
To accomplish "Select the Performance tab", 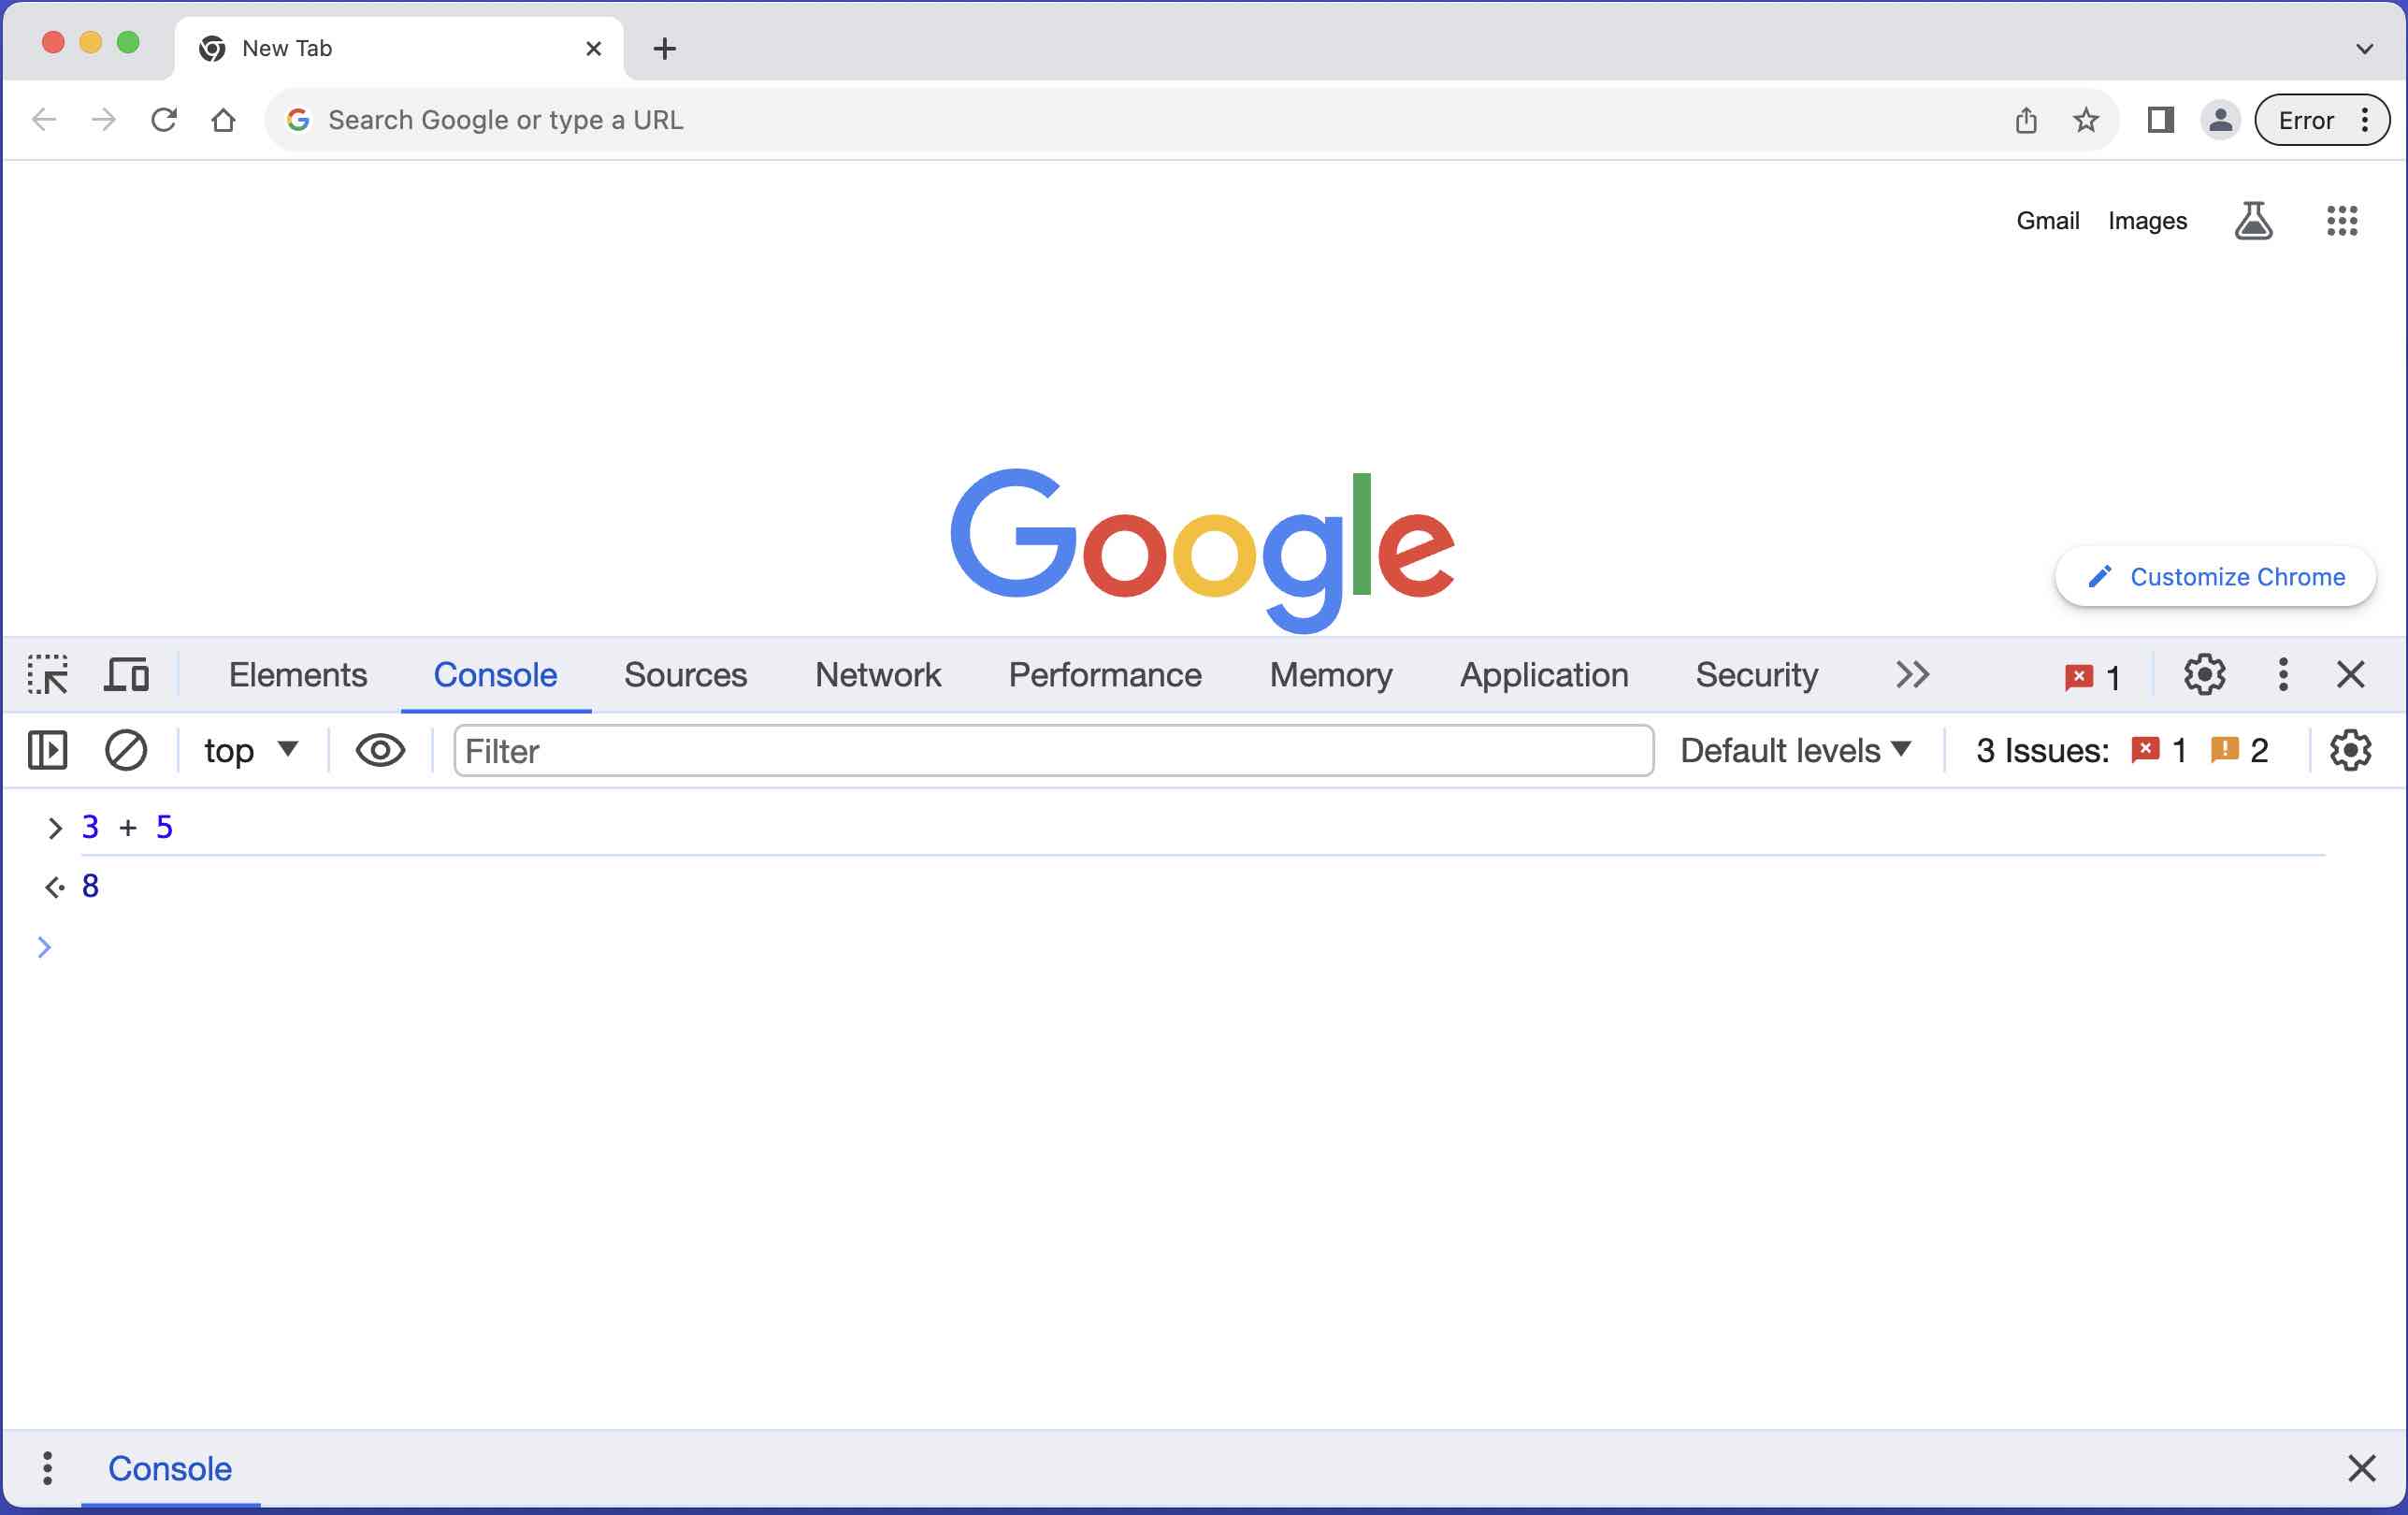I will point(1104,675).
